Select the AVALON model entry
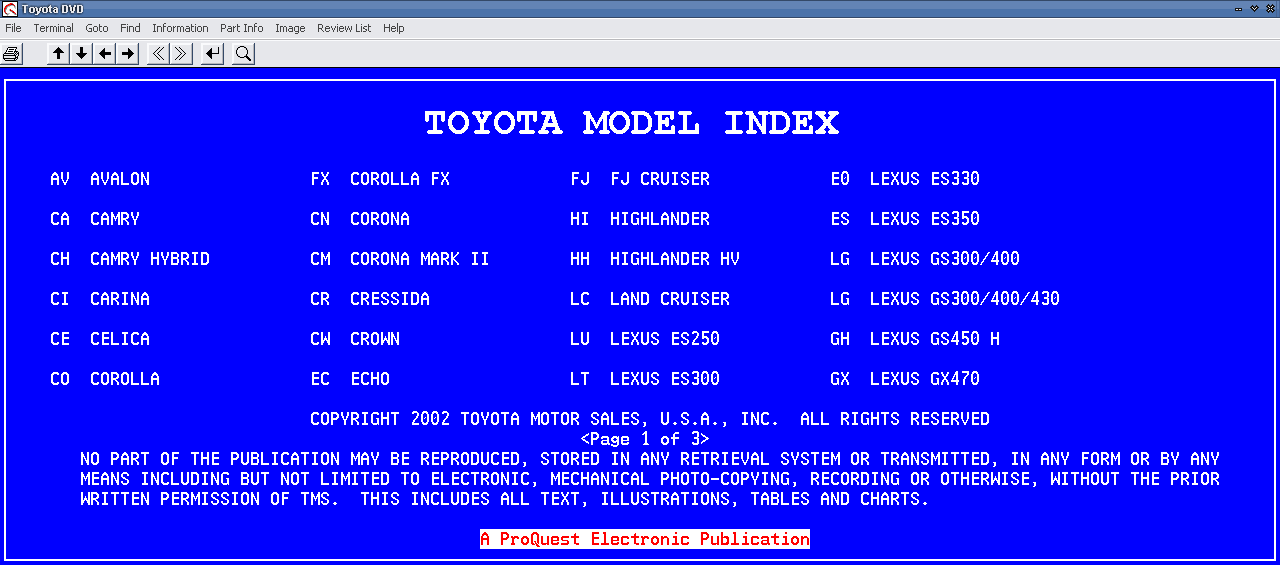The width and height of the screenshot is (1280, 565). pyautogui.click(x=100, y=179)
